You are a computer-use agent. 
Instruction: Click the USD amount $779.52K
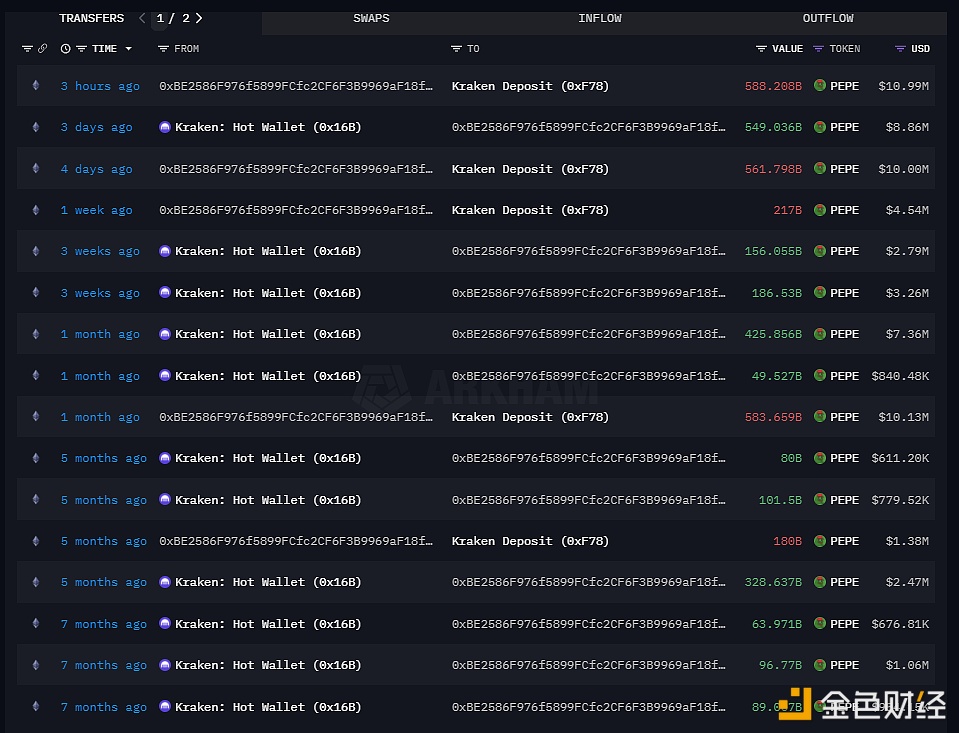[900, 500]
